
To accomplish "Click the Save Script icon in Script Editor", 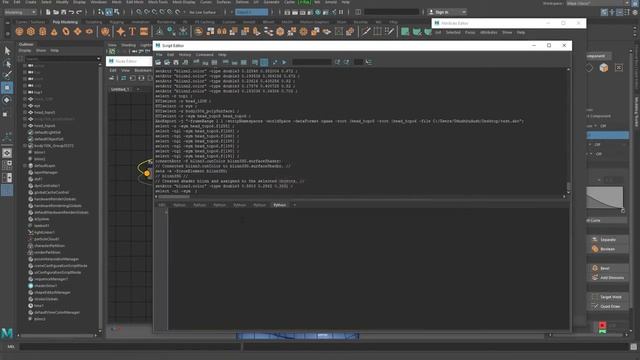I will click(176, 62).
